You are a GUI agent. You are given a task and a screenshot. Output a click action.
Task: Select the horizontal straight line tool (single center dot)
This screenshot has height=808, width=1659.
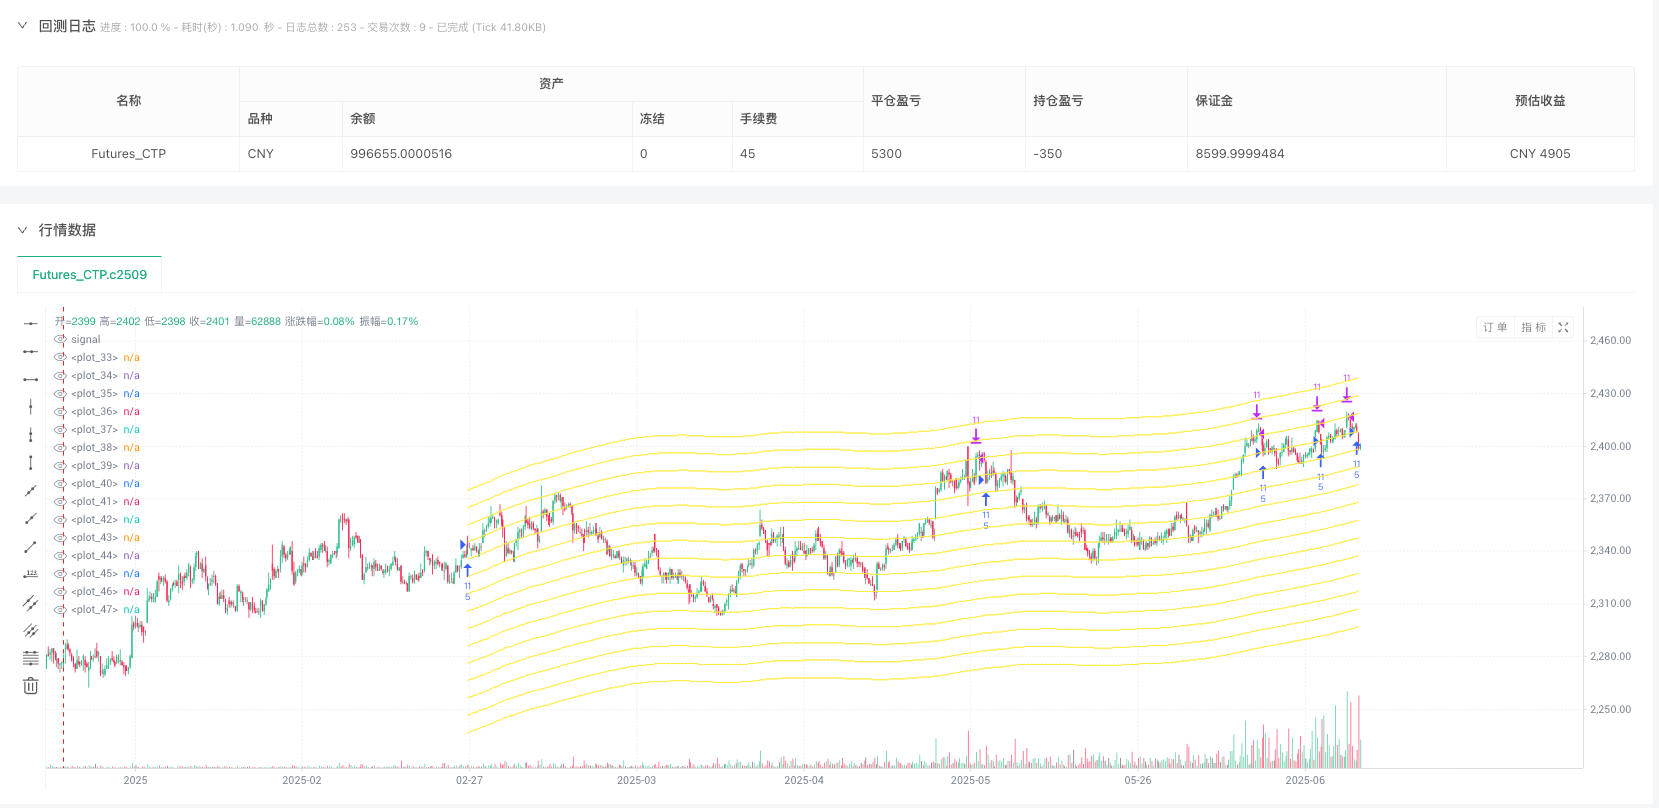[x=31, y=323]
